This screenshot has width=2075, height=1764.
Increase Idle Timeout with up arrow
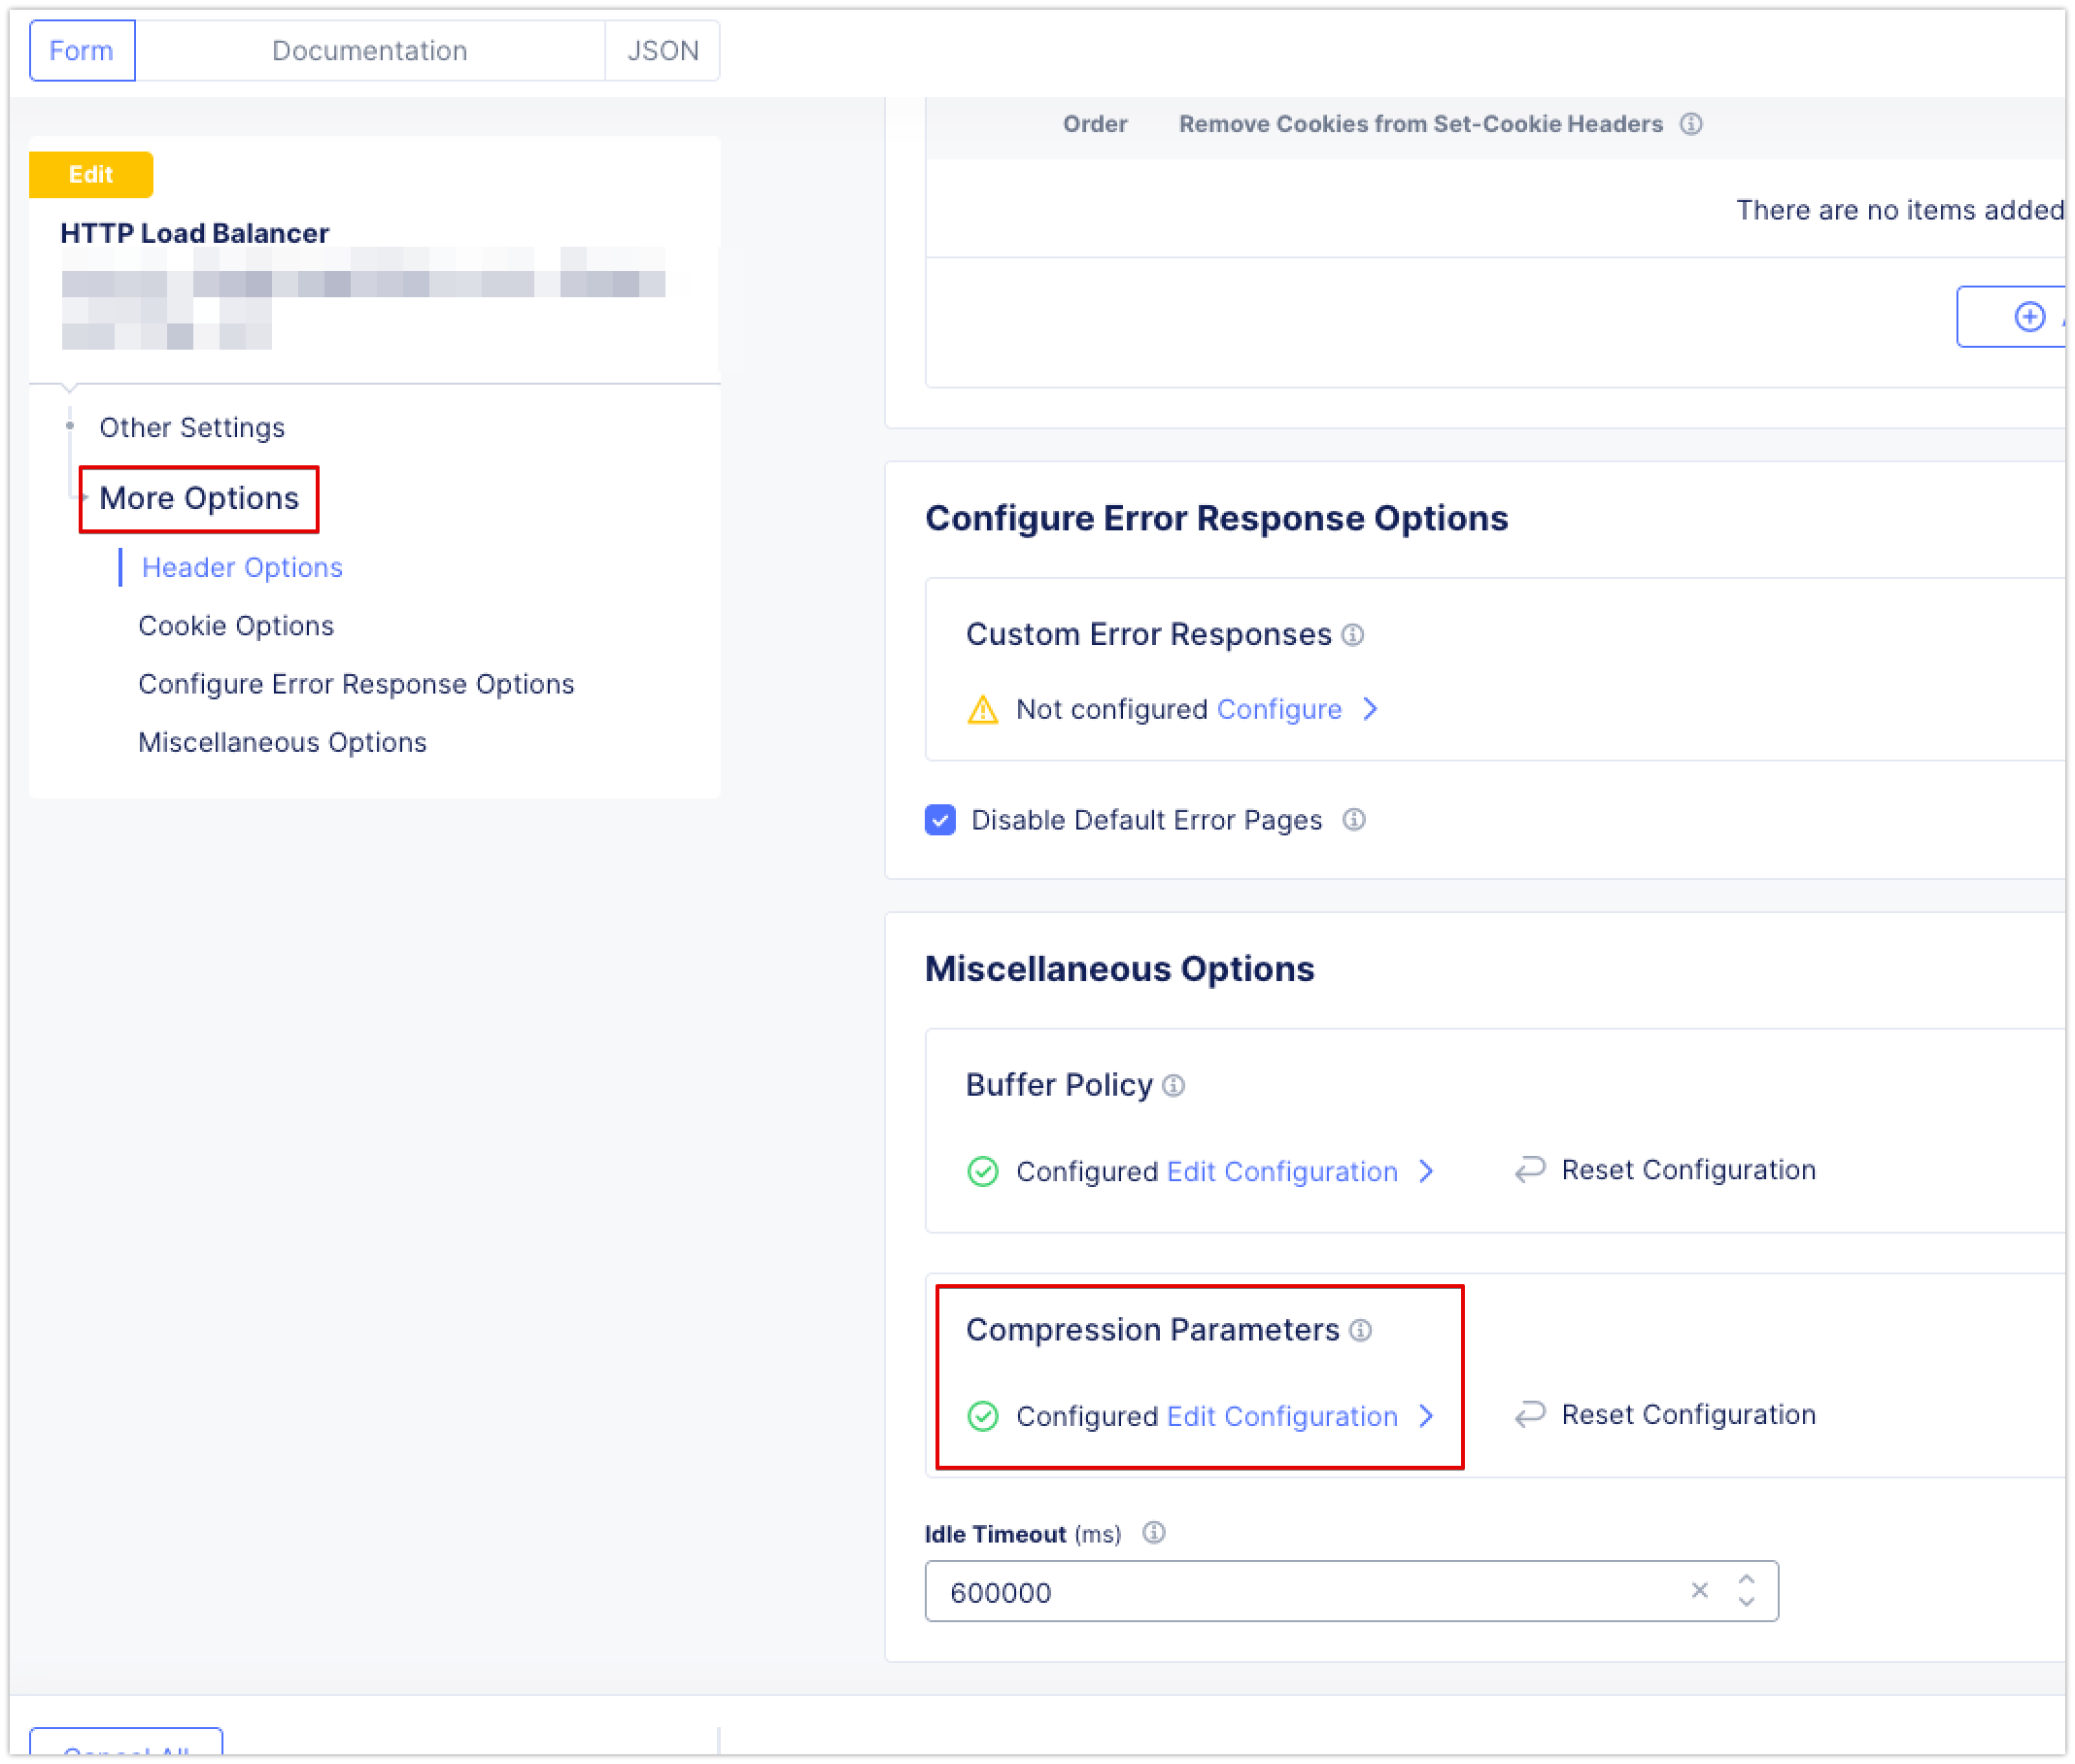[x=1746, y=1580]
